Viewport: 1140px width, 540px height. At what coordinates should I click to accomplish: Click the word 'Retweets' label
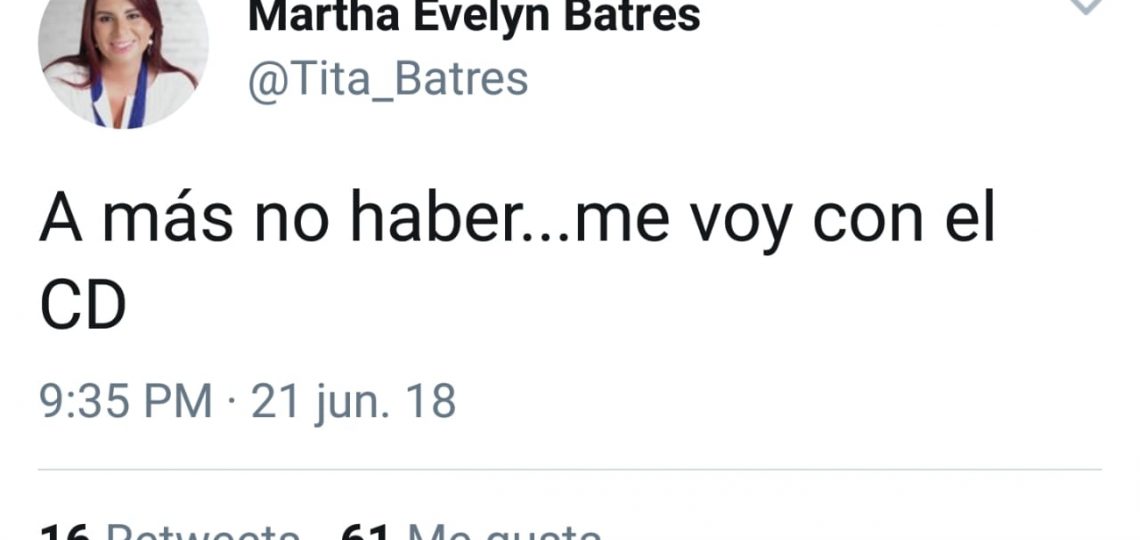click(x=202, y=532)
